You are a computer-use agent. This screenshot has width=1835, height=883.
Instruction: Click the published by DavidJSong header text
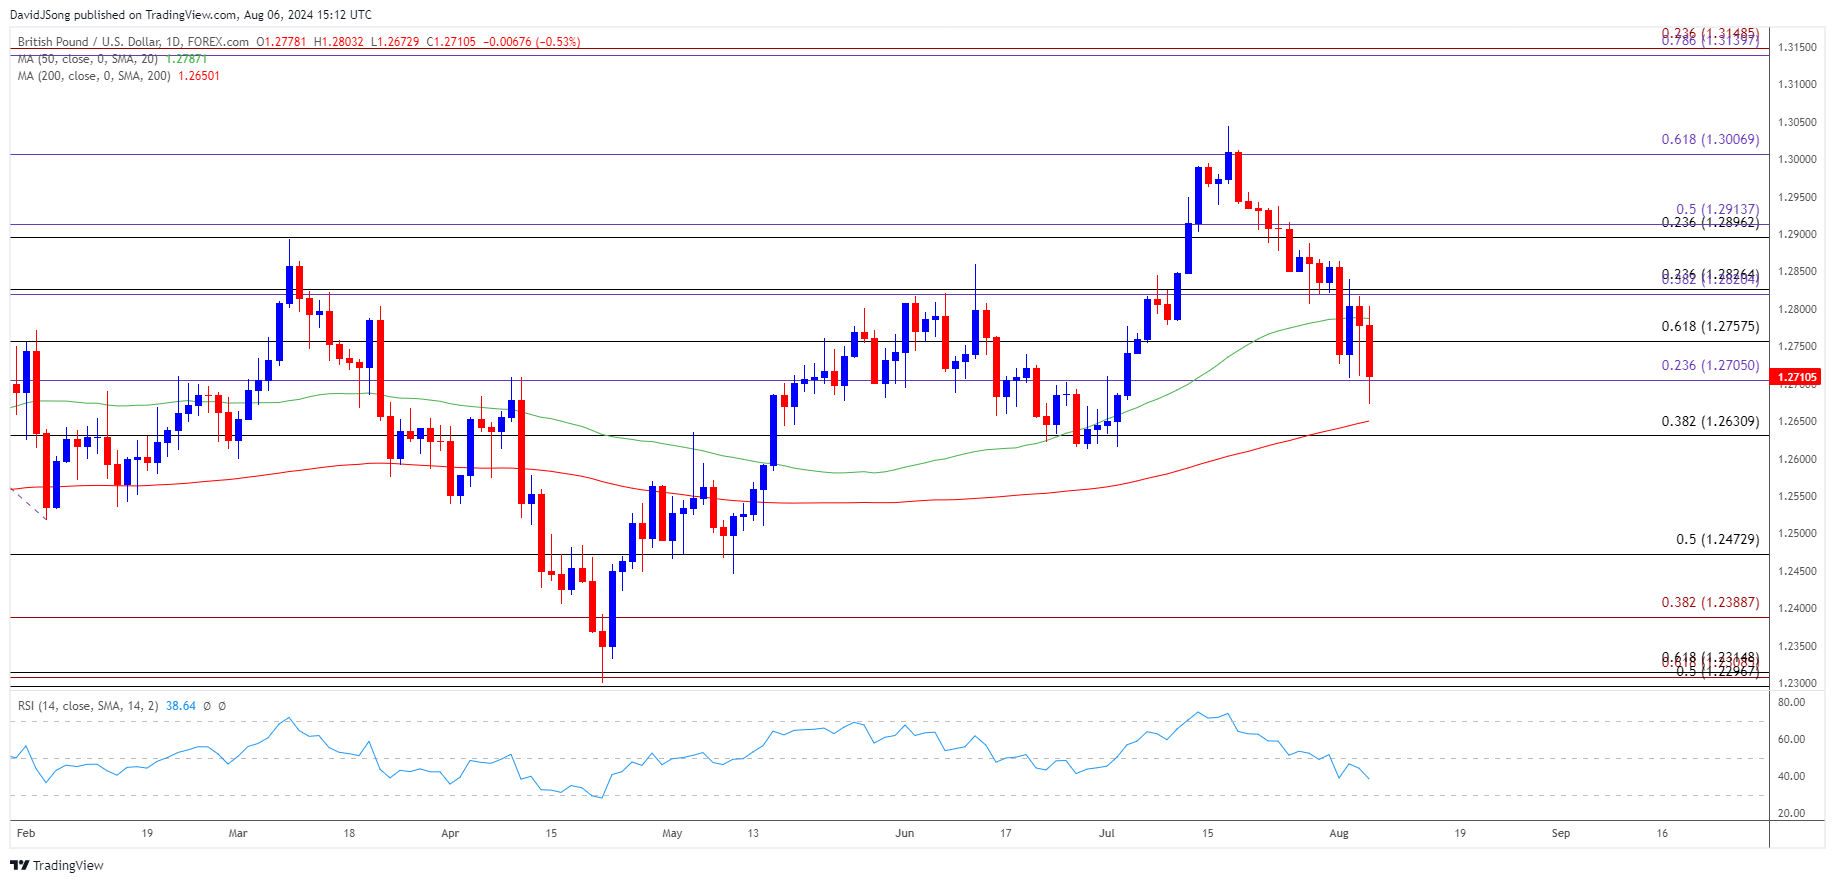point(190,15)
